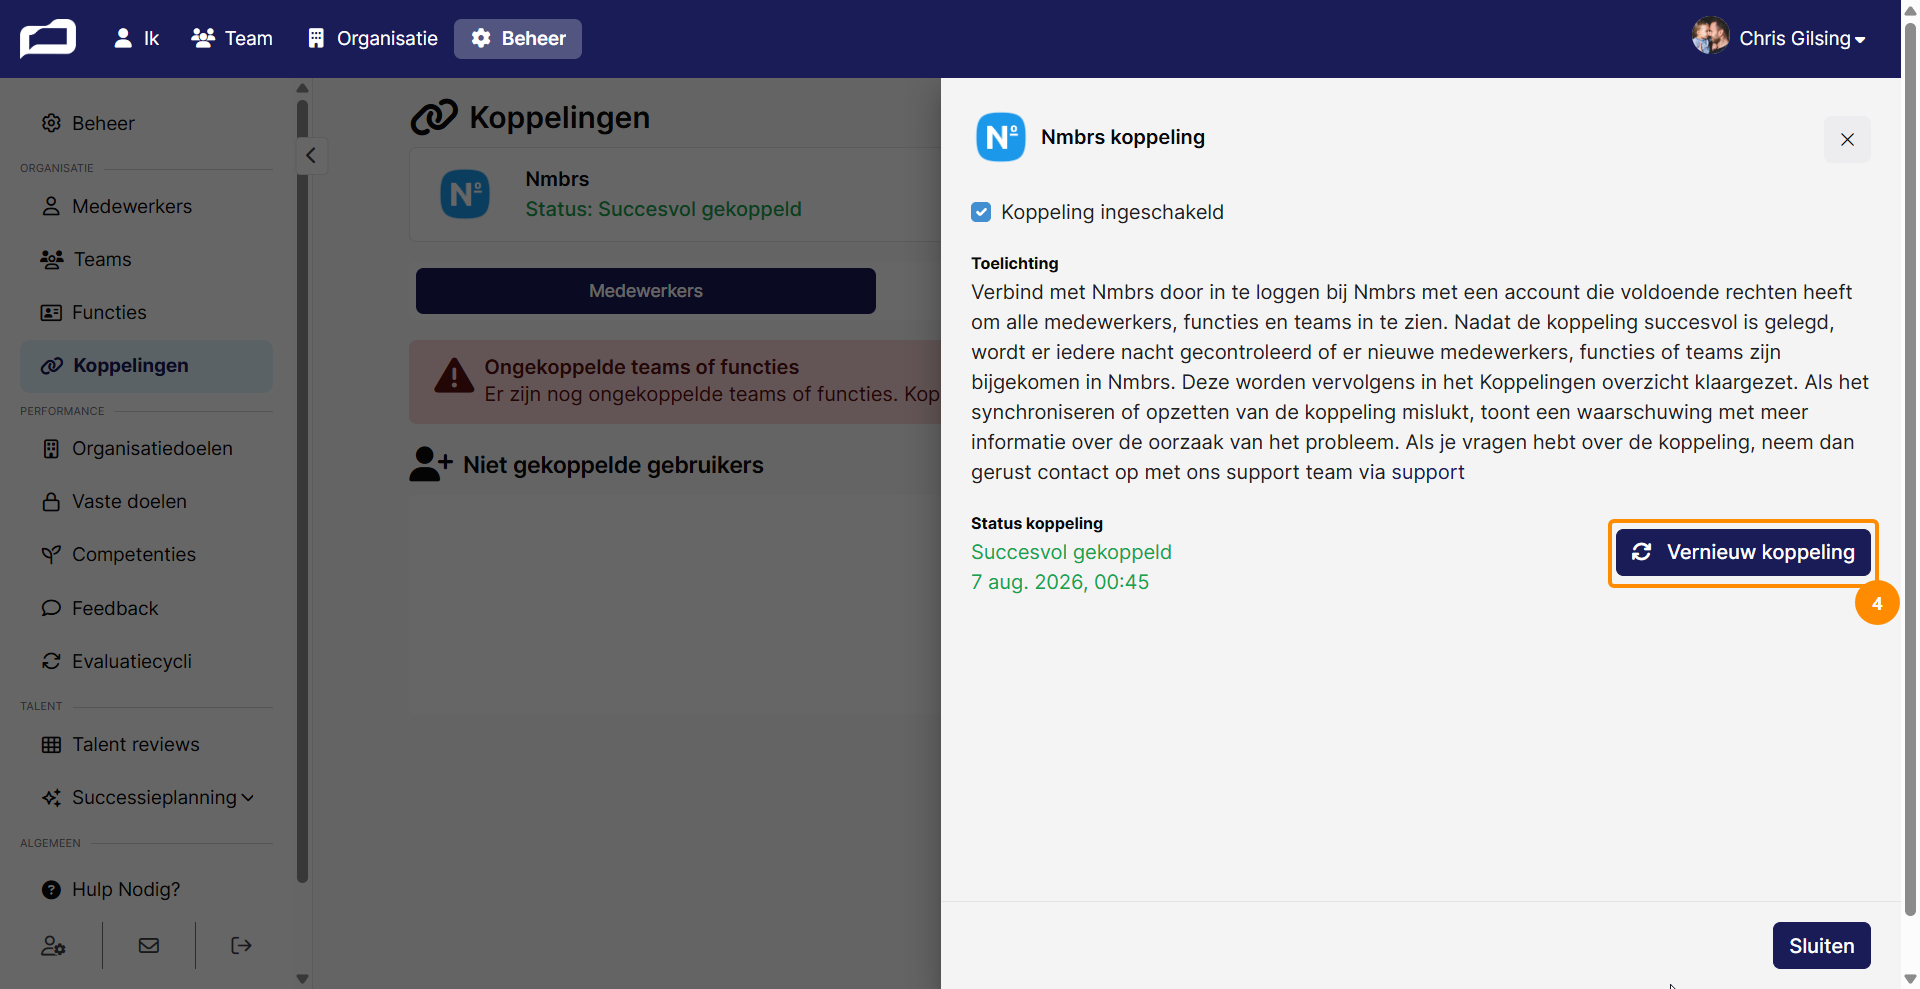This screenshot has width=1920, height=989.
Task: Click the Feedback speech bubble icon
Action: pos(51,608)
